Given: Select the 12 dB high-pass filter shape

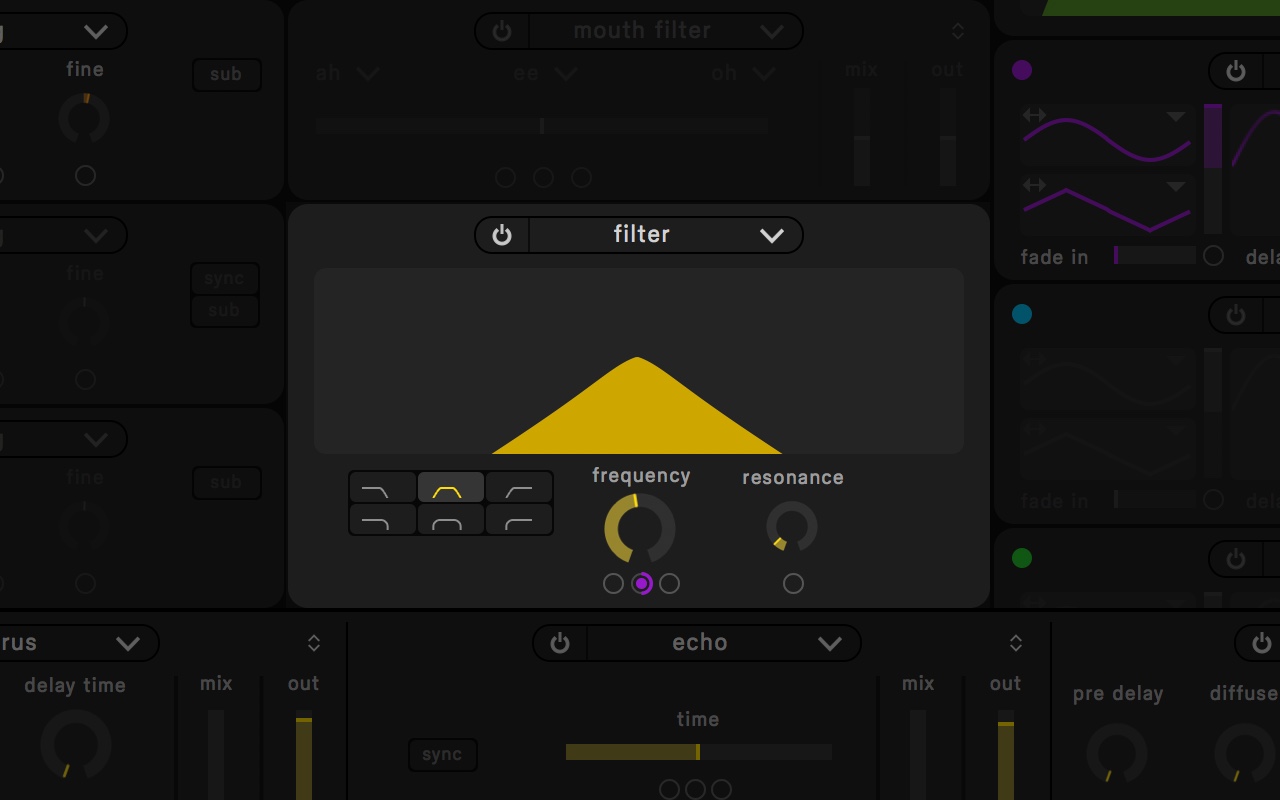Looking at the screenshot, I should (519, 488).
